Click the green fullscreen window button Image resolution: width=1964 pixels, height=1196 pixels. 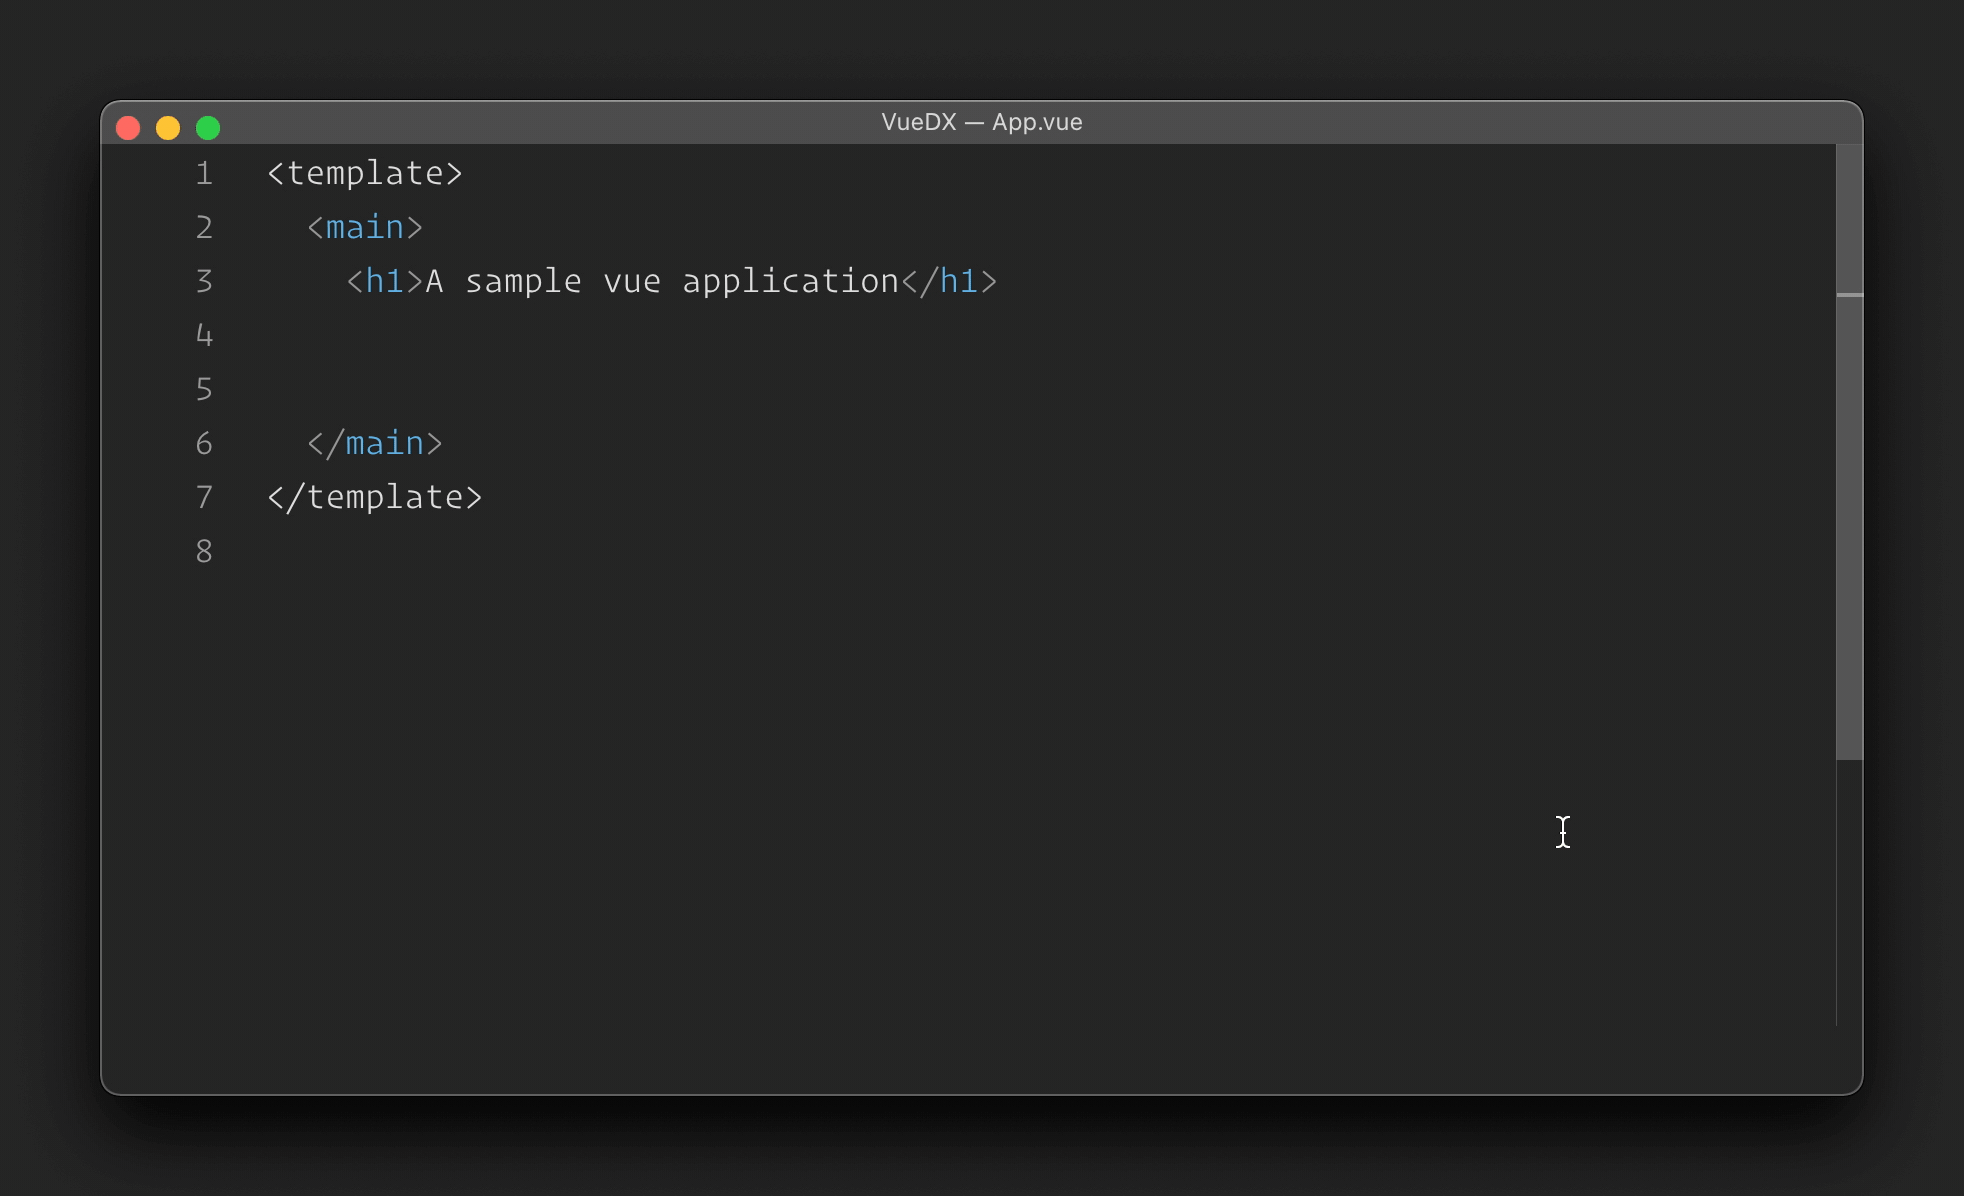(208, 128)
